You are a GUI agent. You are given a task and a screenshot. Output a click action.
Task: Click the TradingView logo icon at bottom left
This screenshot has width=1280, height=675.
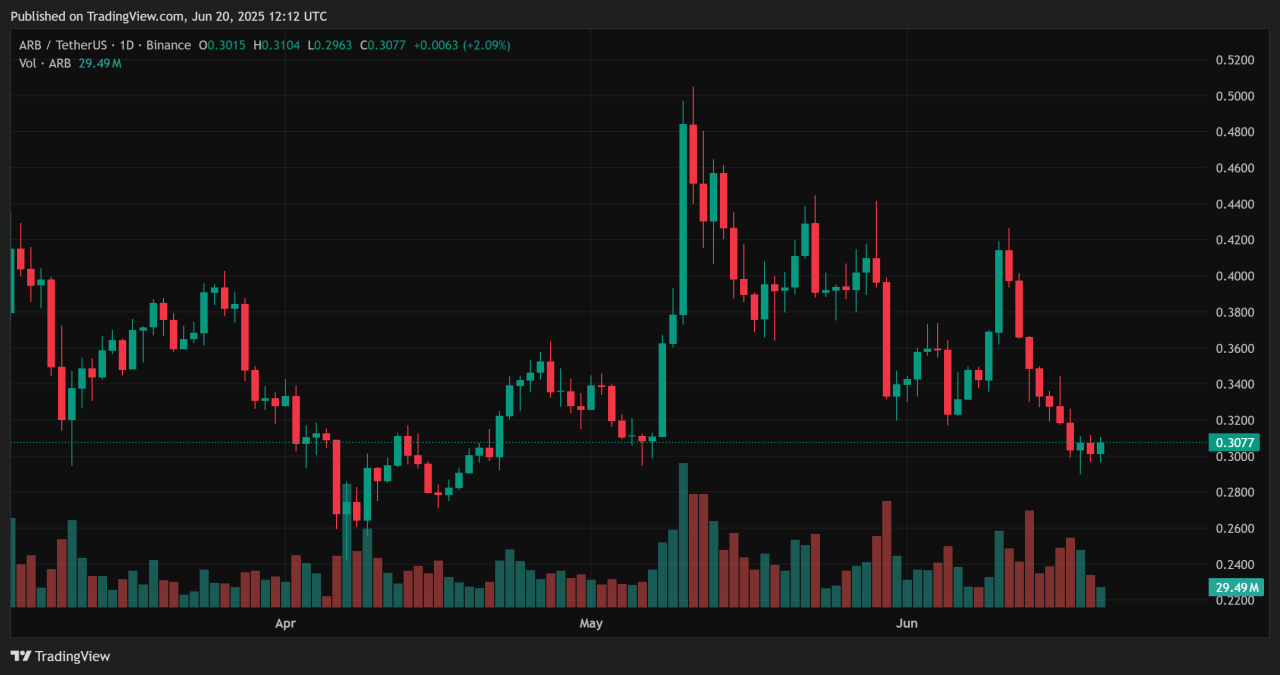[x=21, y=656]
